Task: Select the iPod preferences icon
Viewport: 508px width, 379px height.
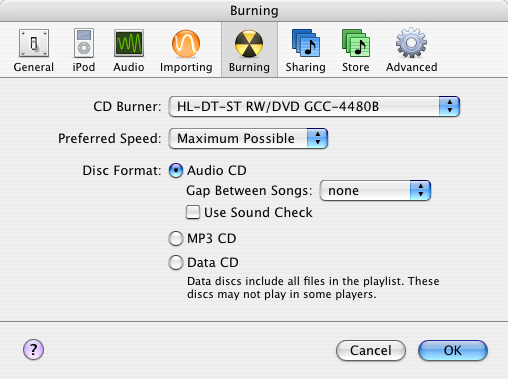Action: coord(84,43)
